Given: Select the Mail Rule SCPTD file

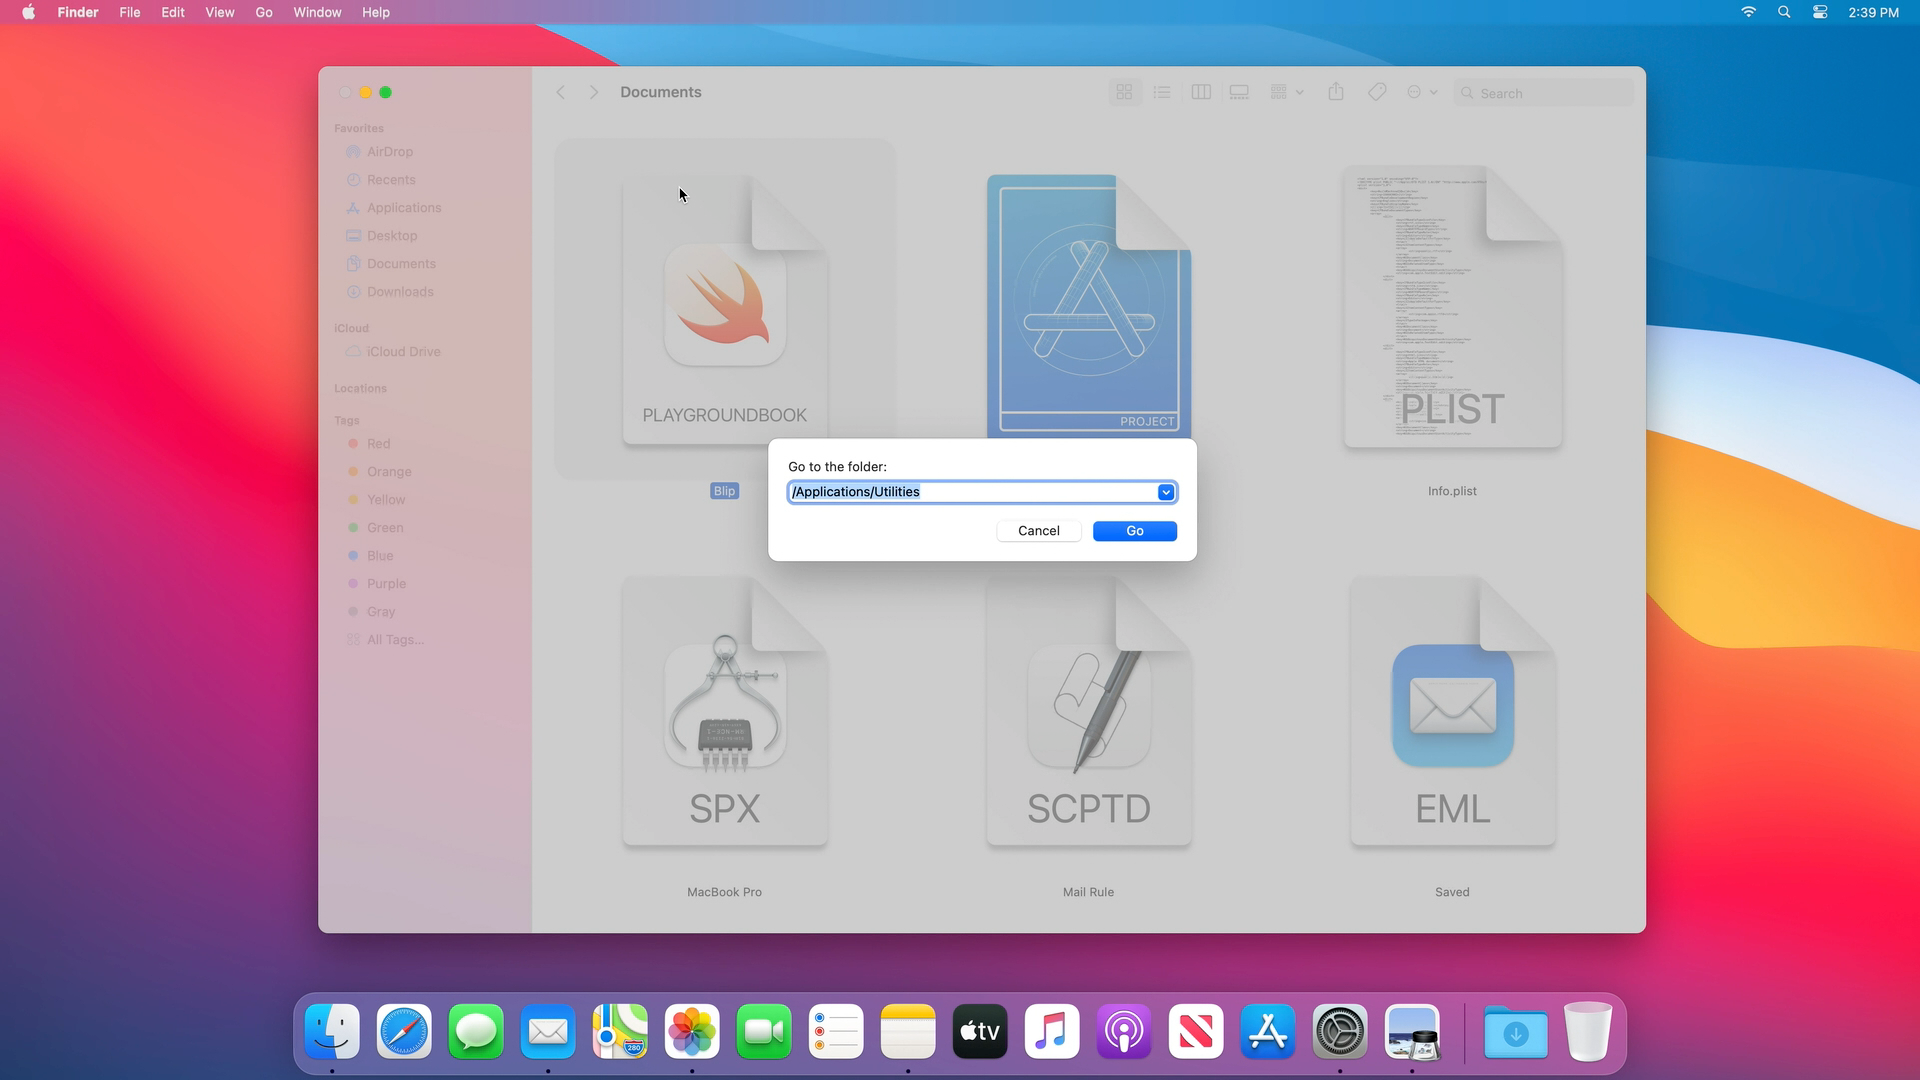Looking at the screenshot, I should (x=1088, y=712).
